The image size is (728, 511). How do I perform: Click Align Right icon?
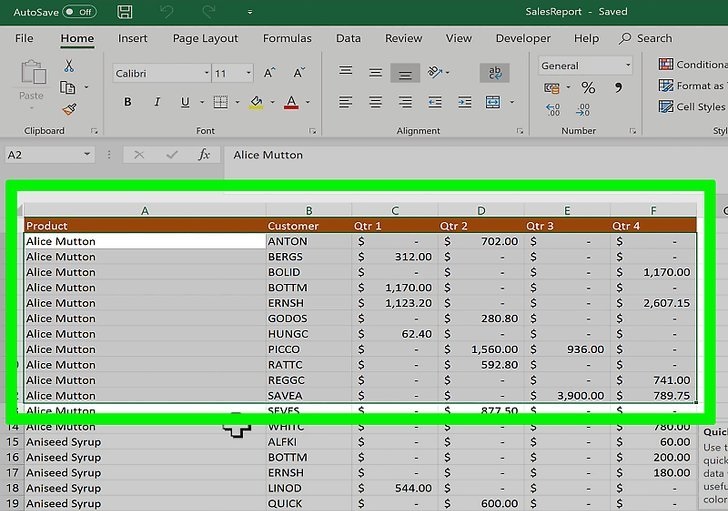coord(405,102)
